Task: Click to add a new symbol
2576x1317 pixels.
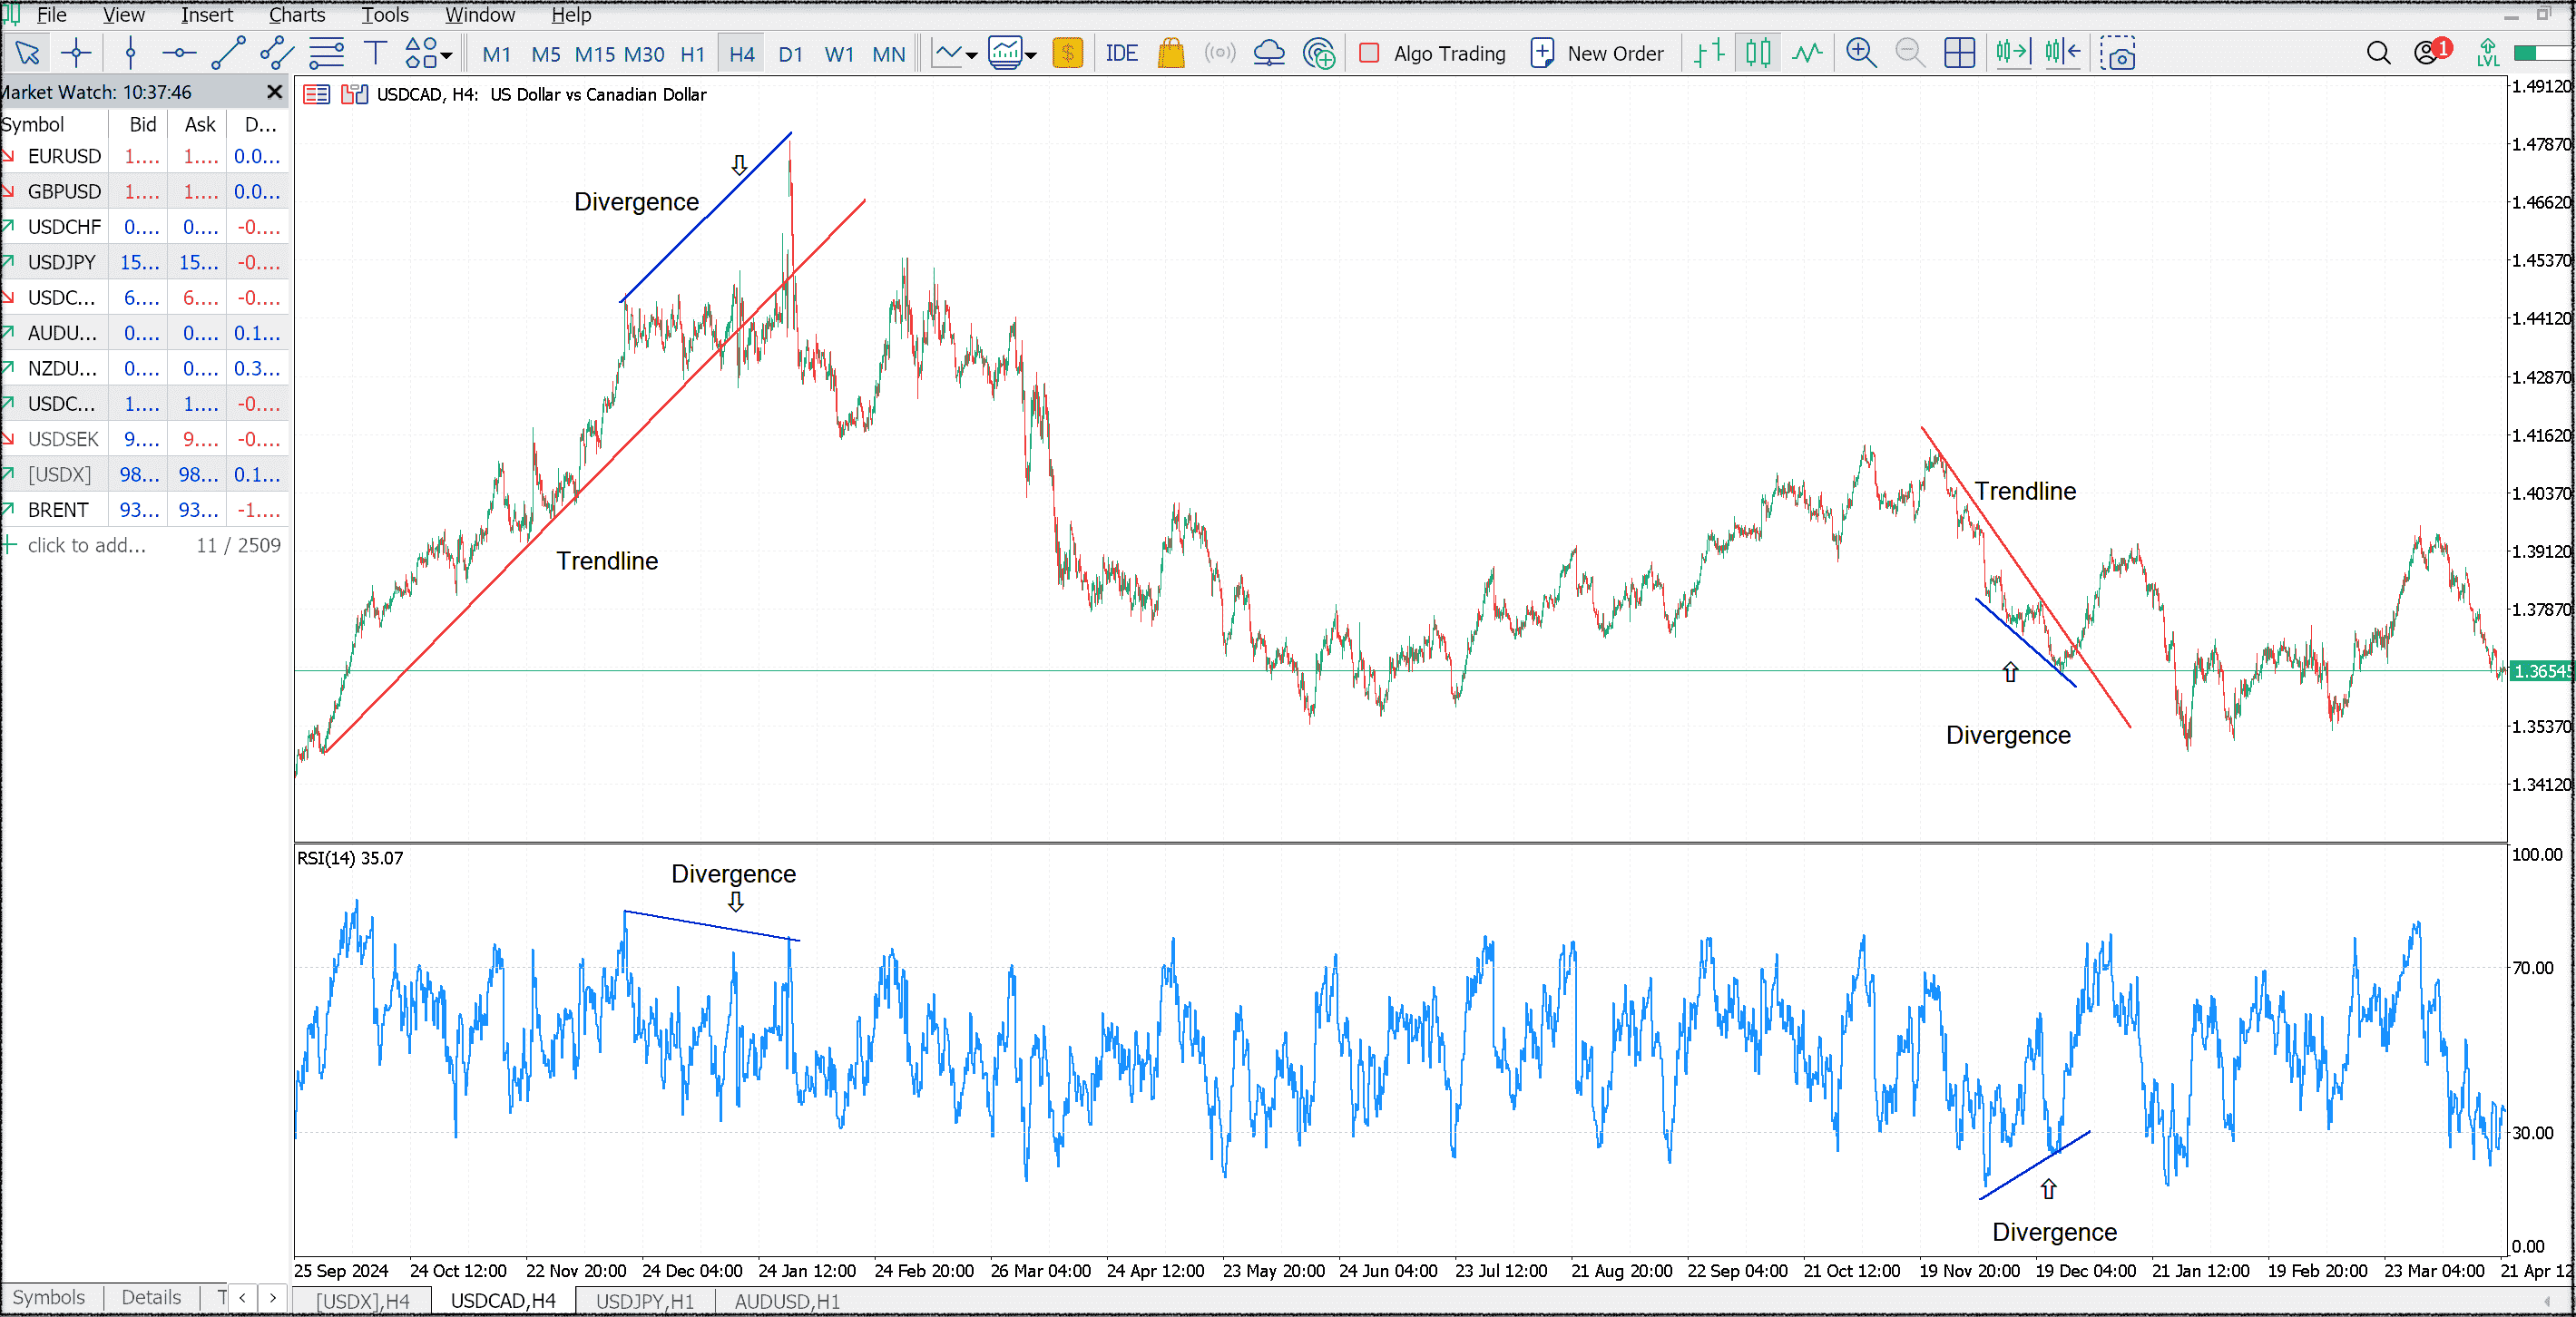Action: 86,545
